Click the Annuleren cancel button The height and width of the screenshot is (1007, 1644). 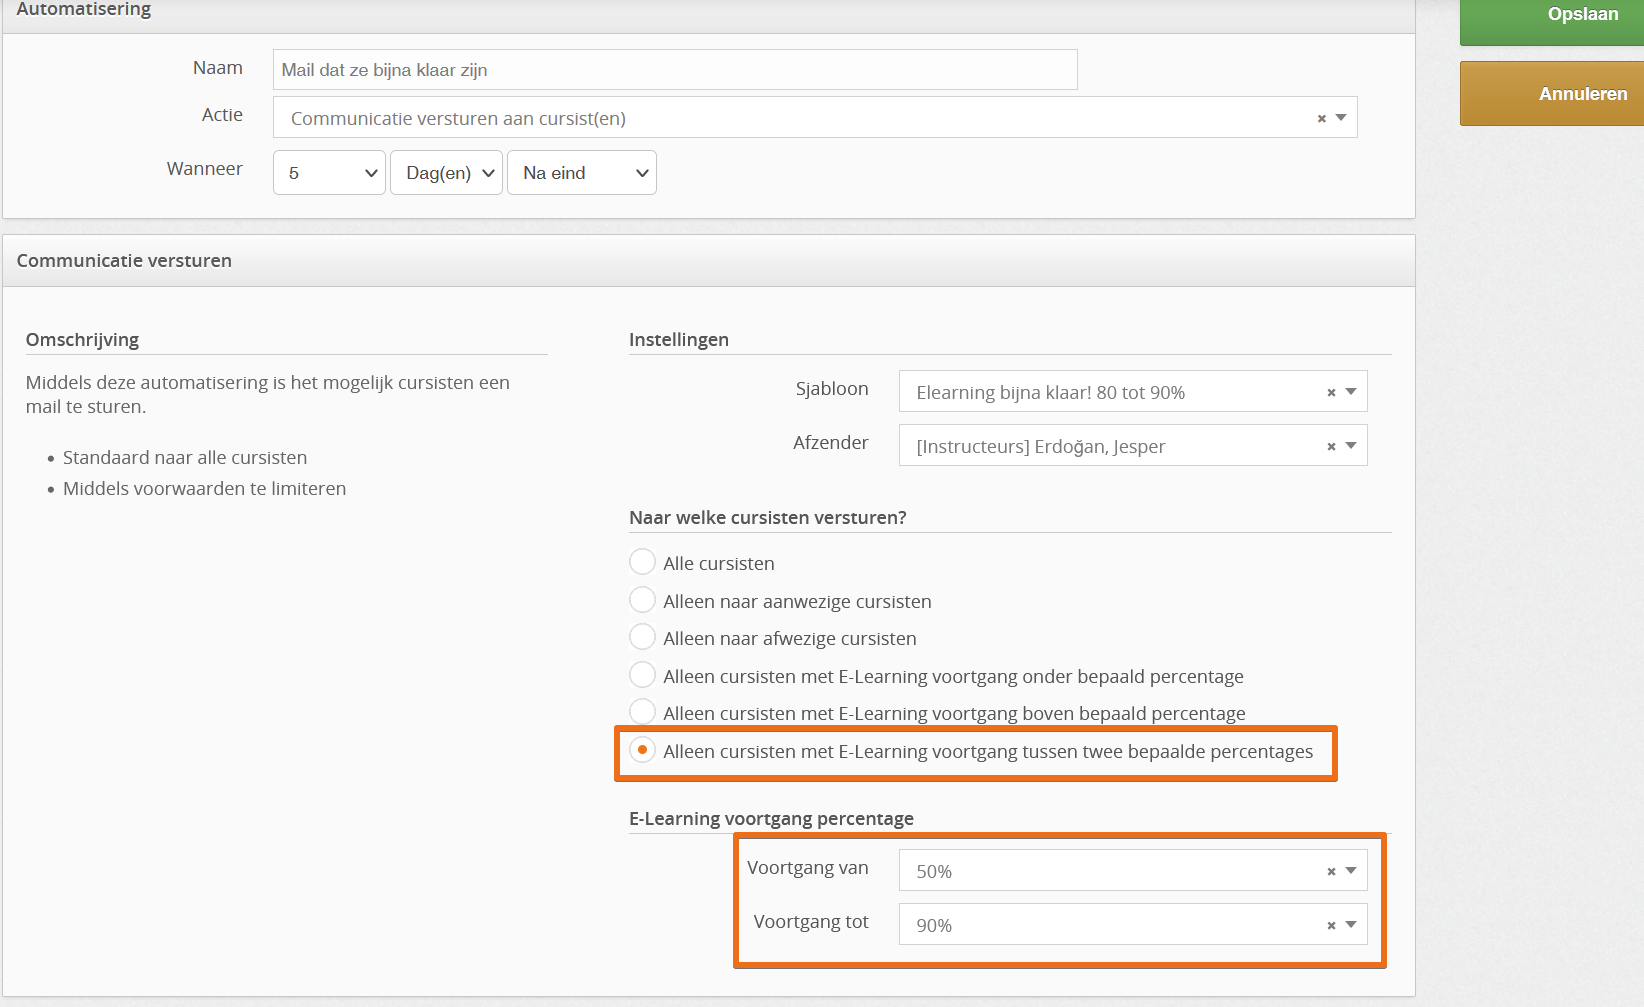[1552, 94]
